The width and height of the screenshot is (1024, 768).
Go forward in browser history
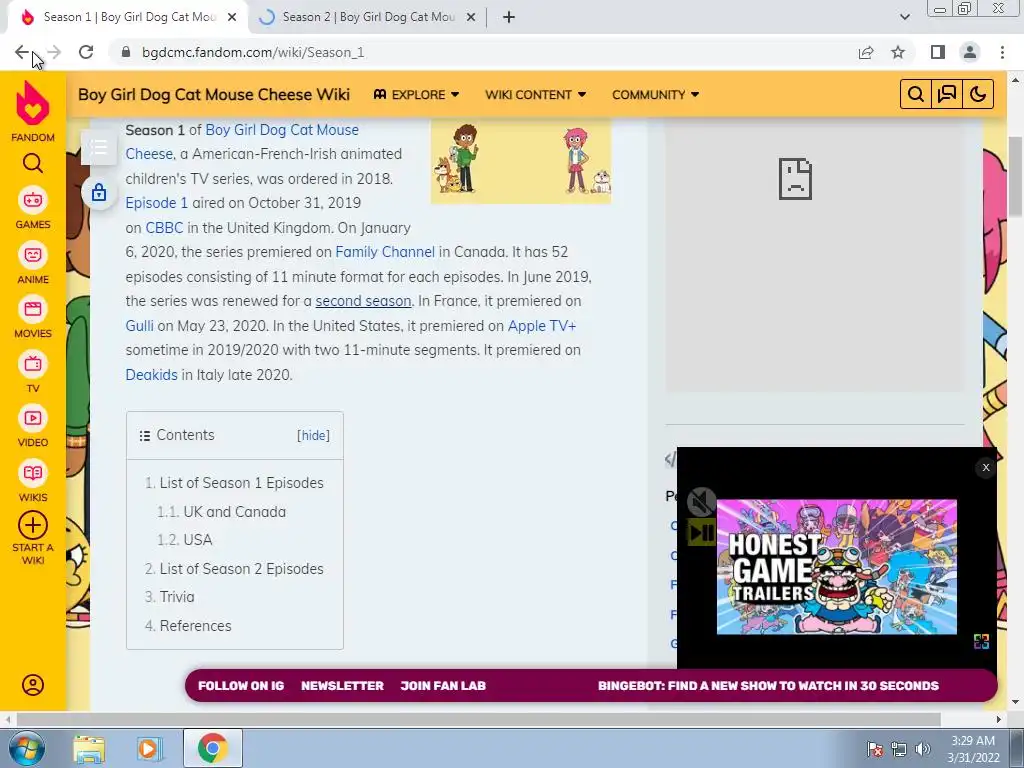pyautogui.click(x=54, y=52)
